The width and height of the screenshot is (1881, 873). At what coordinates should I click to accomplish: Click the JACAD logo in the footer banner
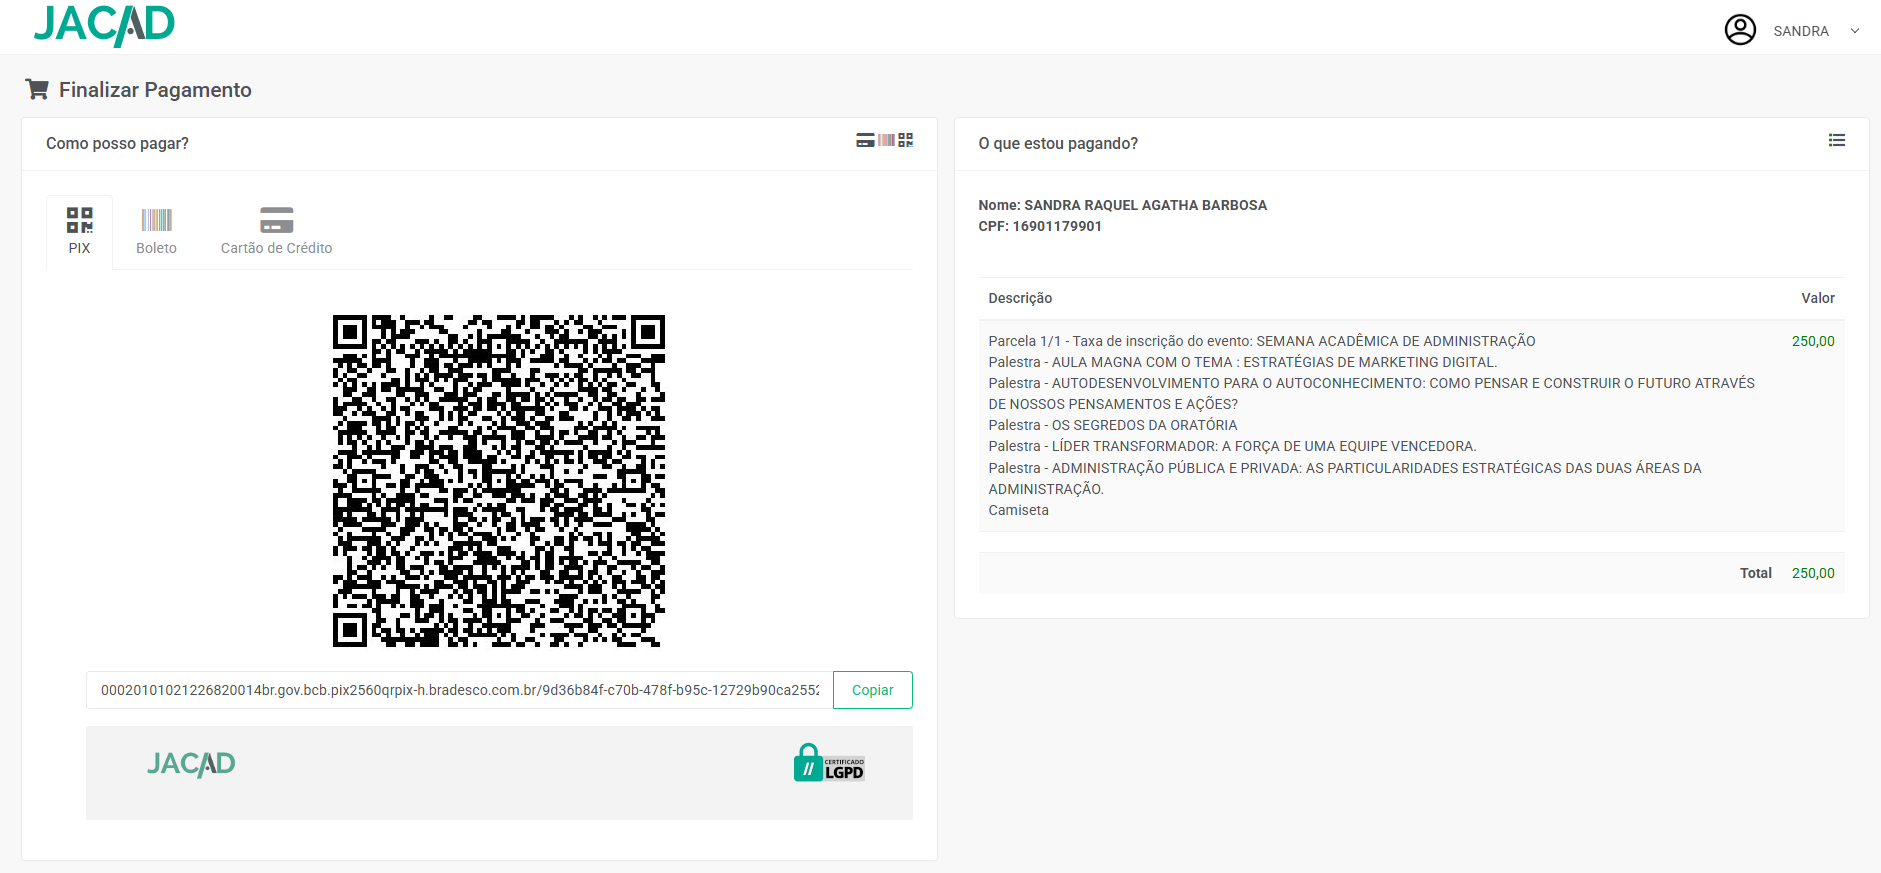tap(191, 764)
